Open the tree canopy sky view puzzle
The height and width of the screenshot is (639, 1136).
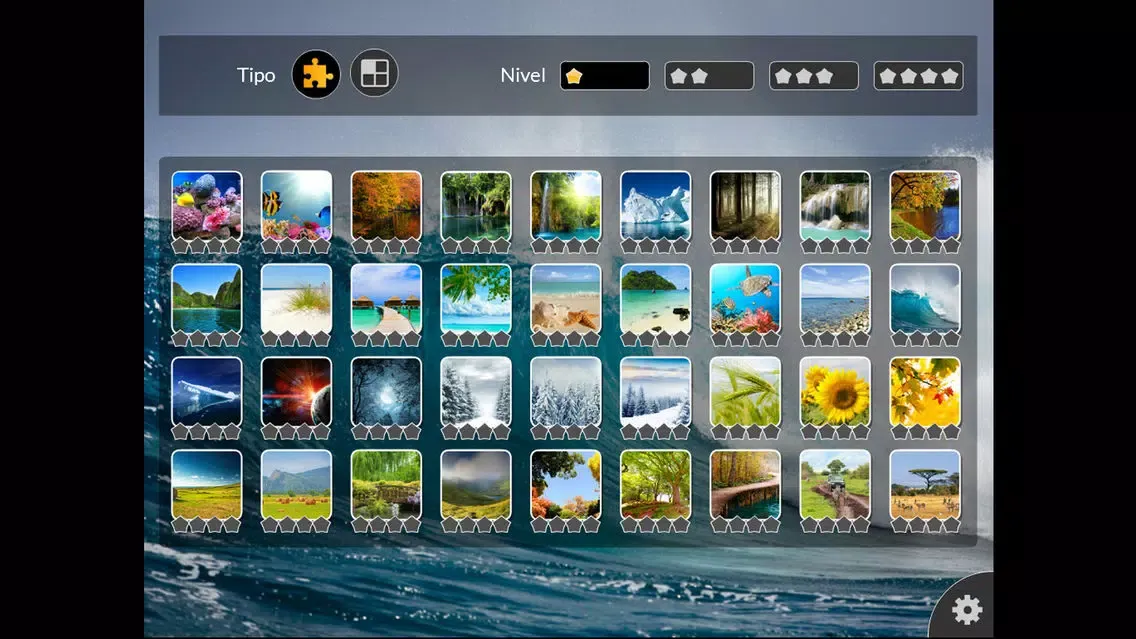pyautogui.click(x=566, y=485)
